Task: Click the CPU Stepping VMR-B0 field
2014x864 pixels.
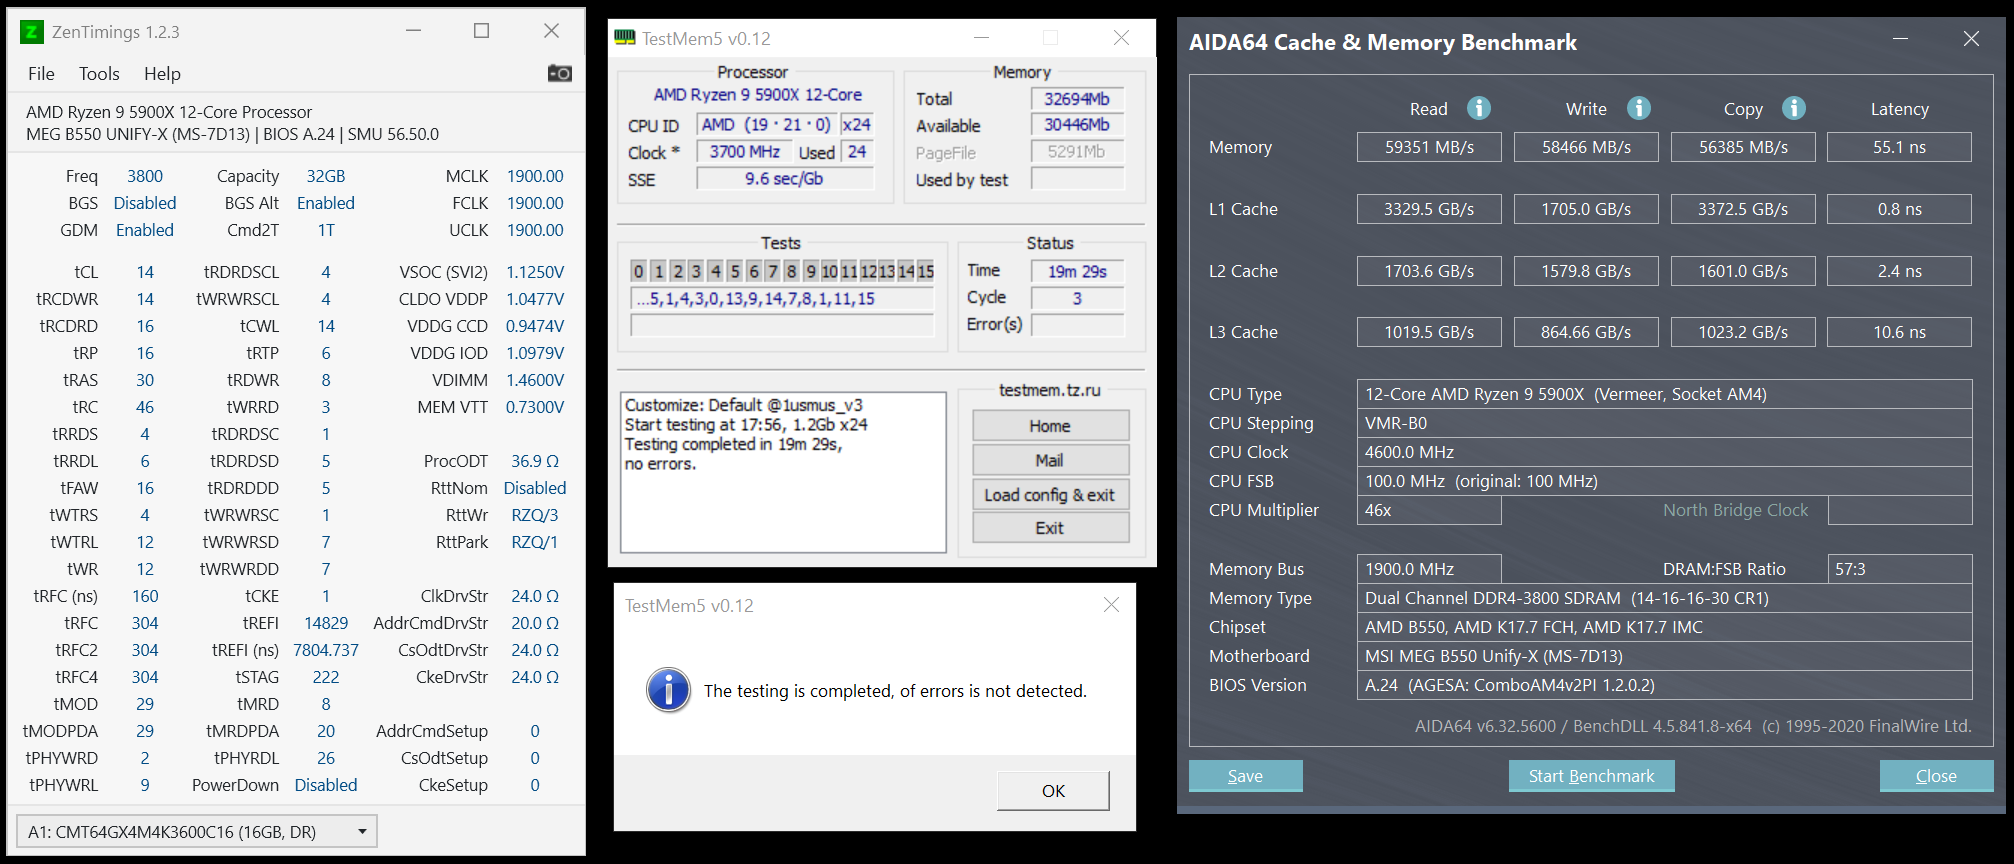Action: tap(1664, 423)
